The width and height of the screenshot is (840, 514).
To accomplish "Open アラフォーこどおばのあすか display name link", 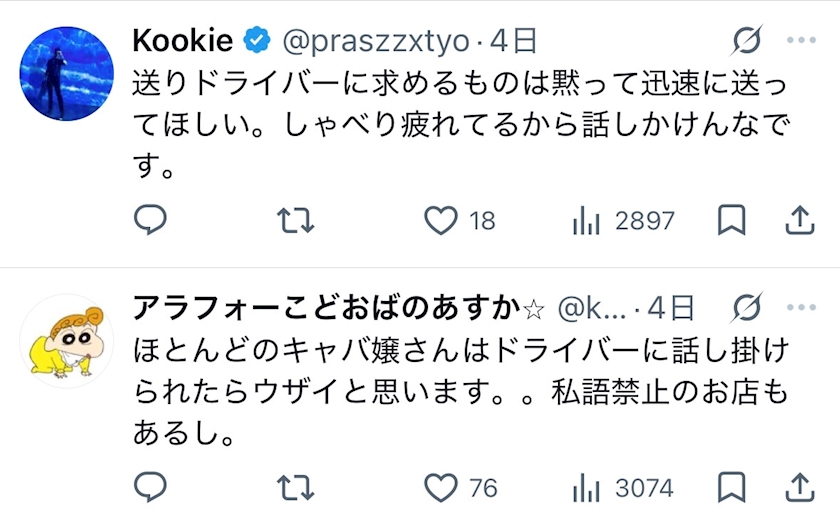I will [x=326, y=309].
